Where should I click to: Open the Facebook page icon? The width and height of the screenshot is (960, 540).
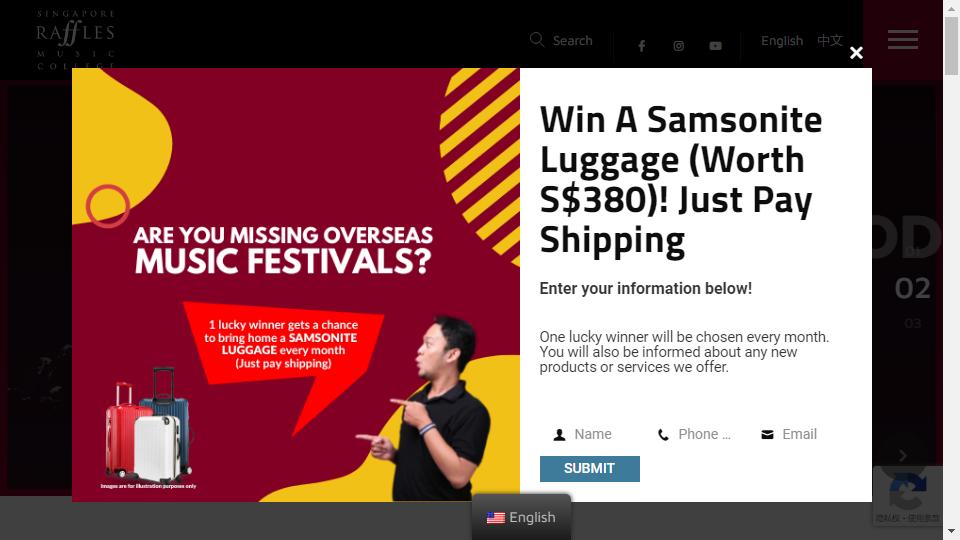tap(642, 46)
